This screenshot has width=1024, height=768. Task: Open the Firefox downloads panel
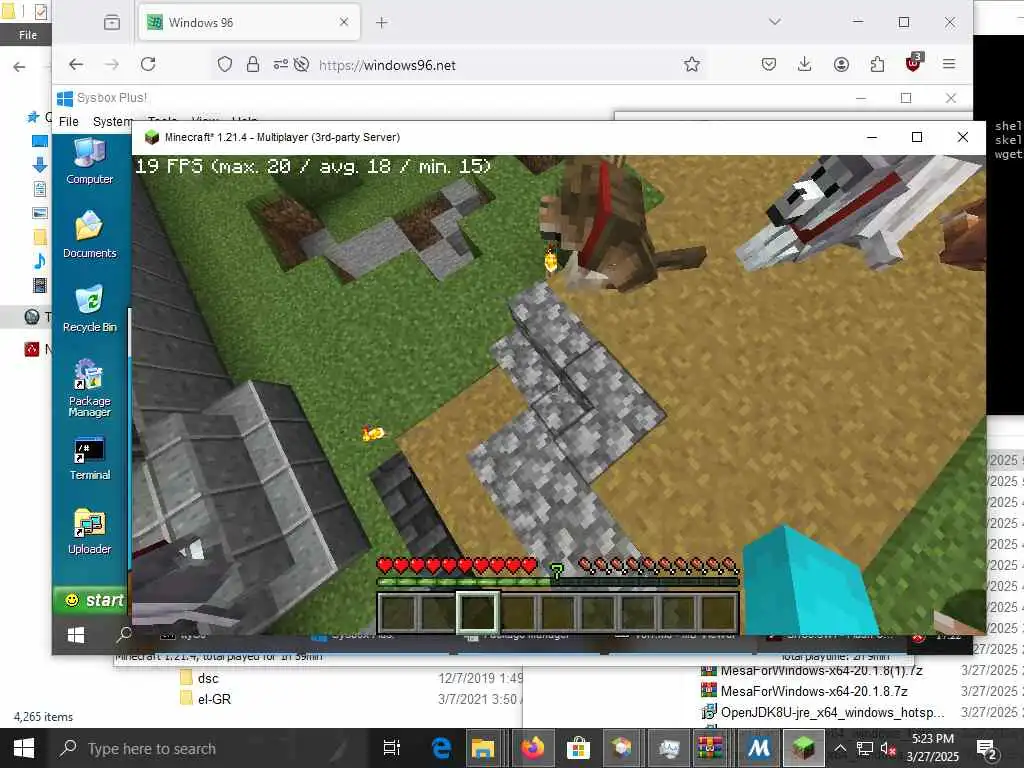805,64
